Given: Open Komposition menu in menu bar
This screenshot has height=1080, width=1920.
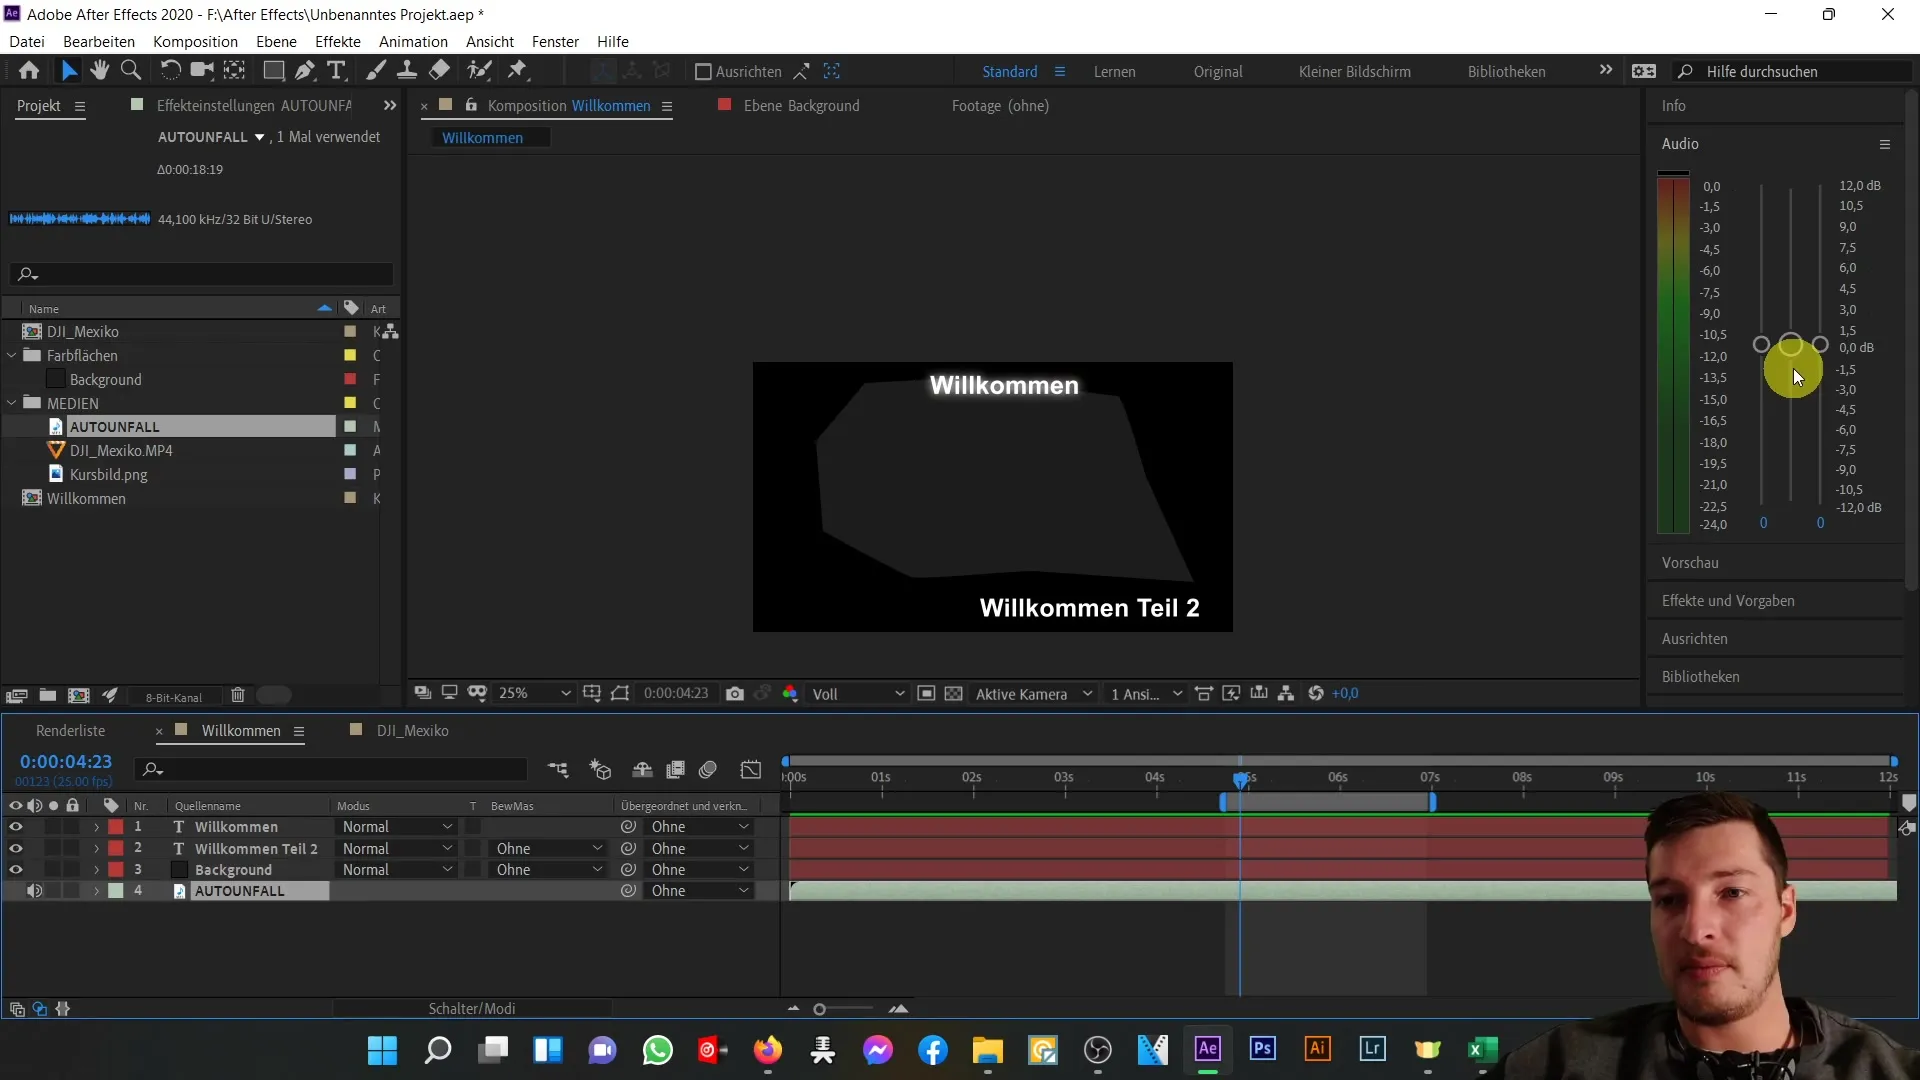Looking at the screenshot, I should [195, 41].
